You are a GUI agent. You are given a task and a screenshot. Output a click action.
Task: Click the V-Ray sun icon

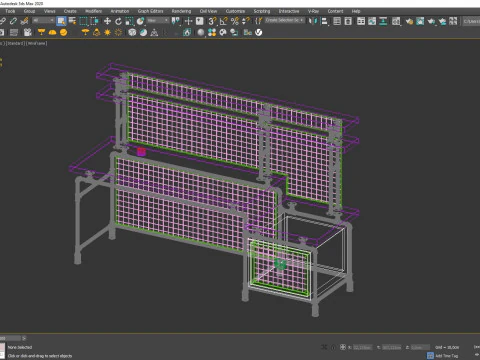pyautogui.click(x=107, y=32)
